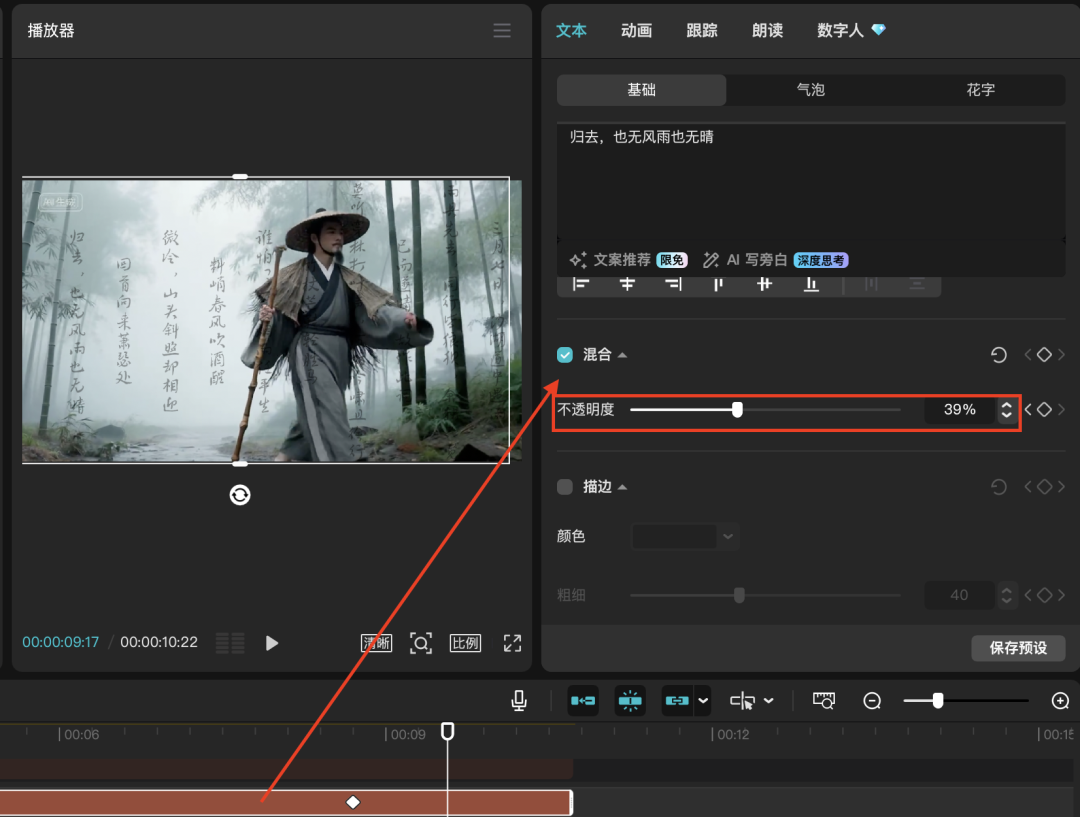Viewport: 1080px width, 817px height.
Task: Open the keyboard shortcuts icon near the timeline
Action: pyautogui.click(x=823, y=700)
